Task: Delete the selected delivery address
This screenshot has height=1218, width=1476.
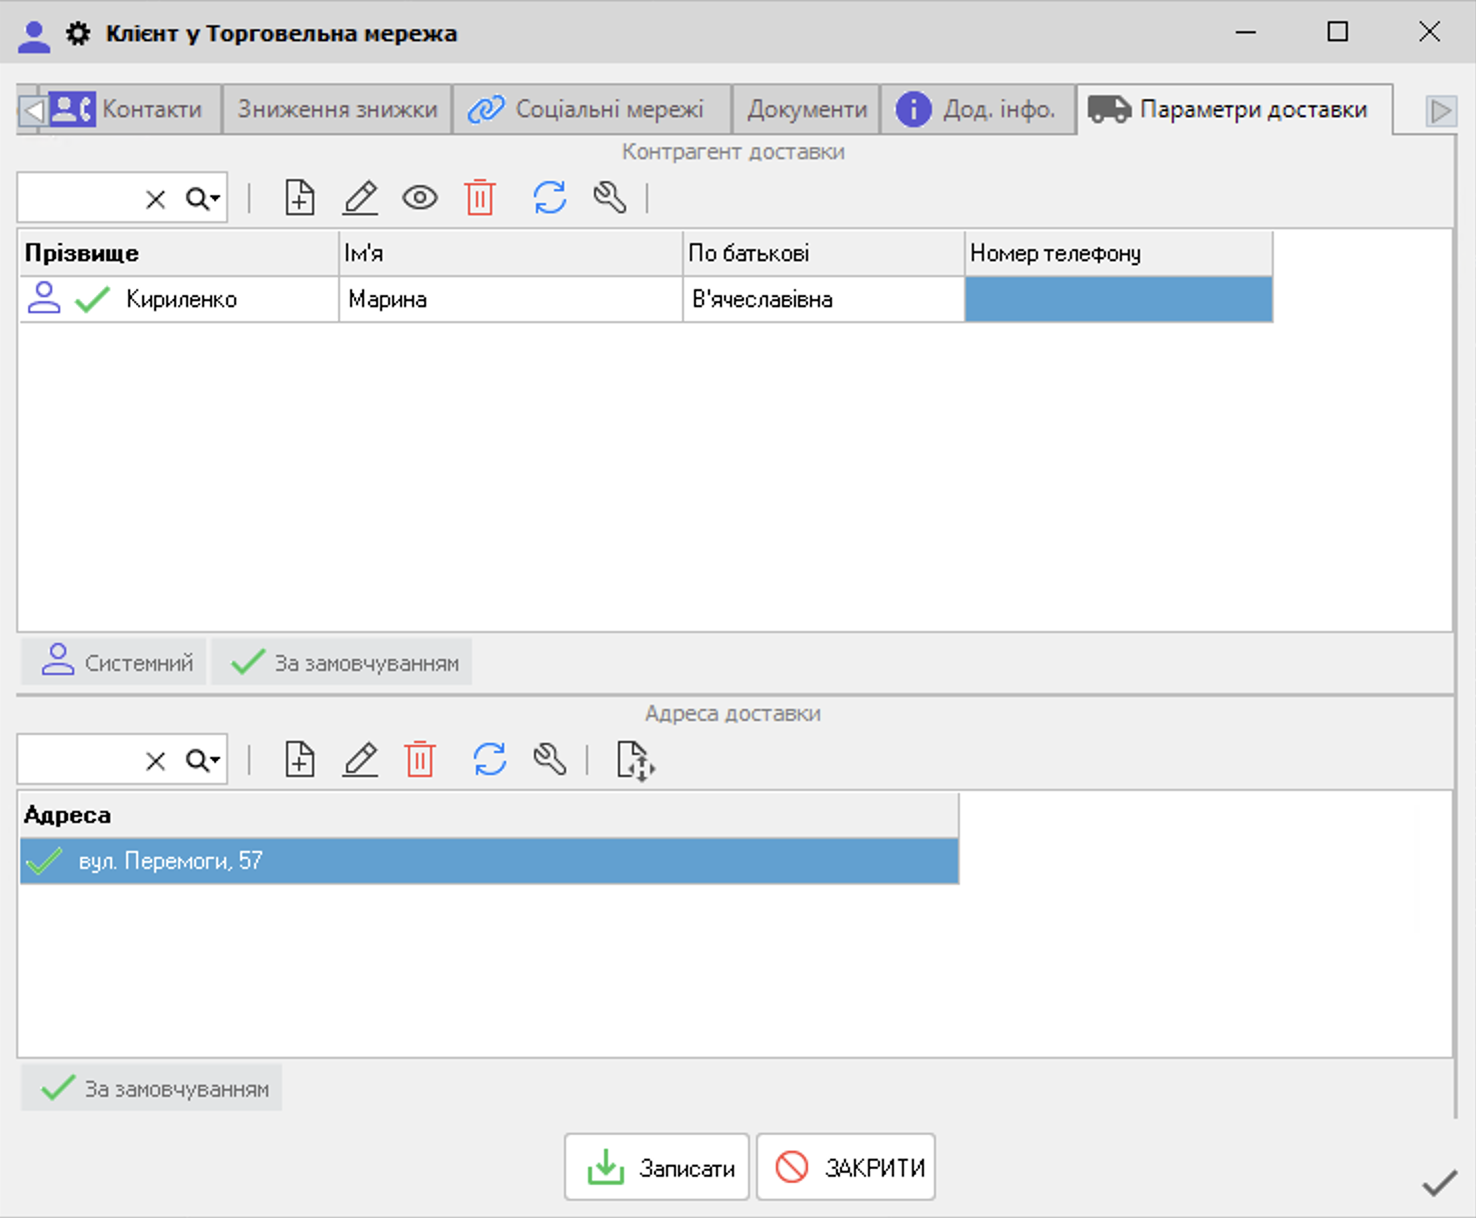Action: tap(420, 760)
